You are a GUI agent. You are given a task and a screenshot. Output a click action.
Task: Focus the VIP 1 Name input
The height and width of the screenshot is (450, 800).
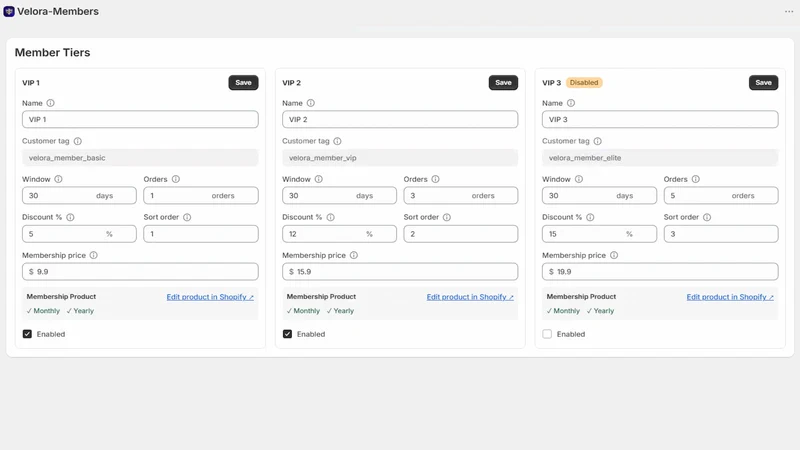140,119
